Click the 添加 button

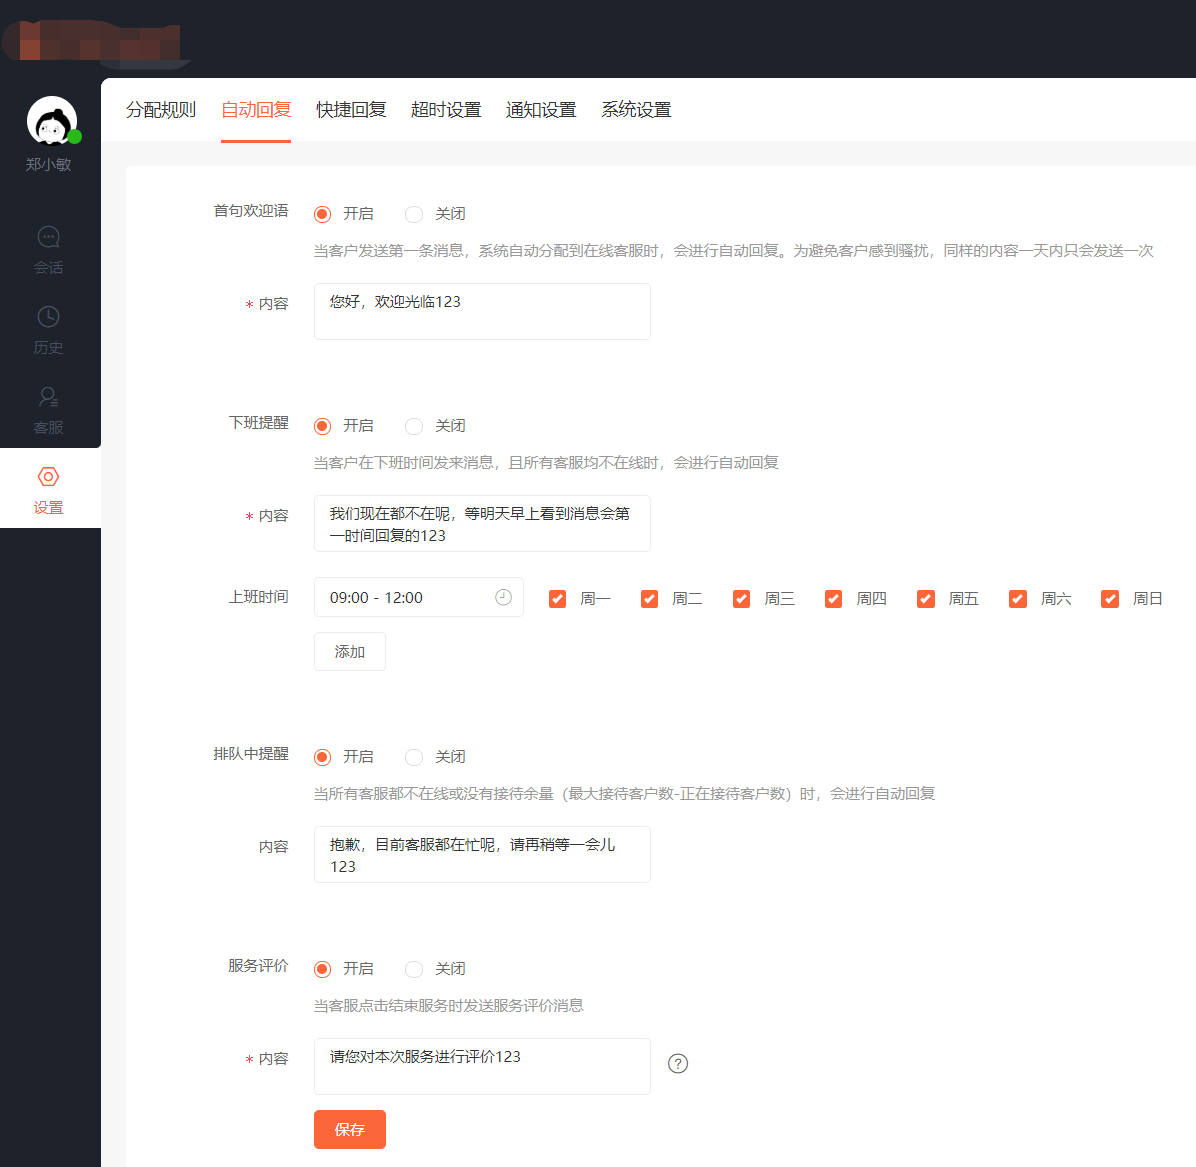click(x=350, y=652)
